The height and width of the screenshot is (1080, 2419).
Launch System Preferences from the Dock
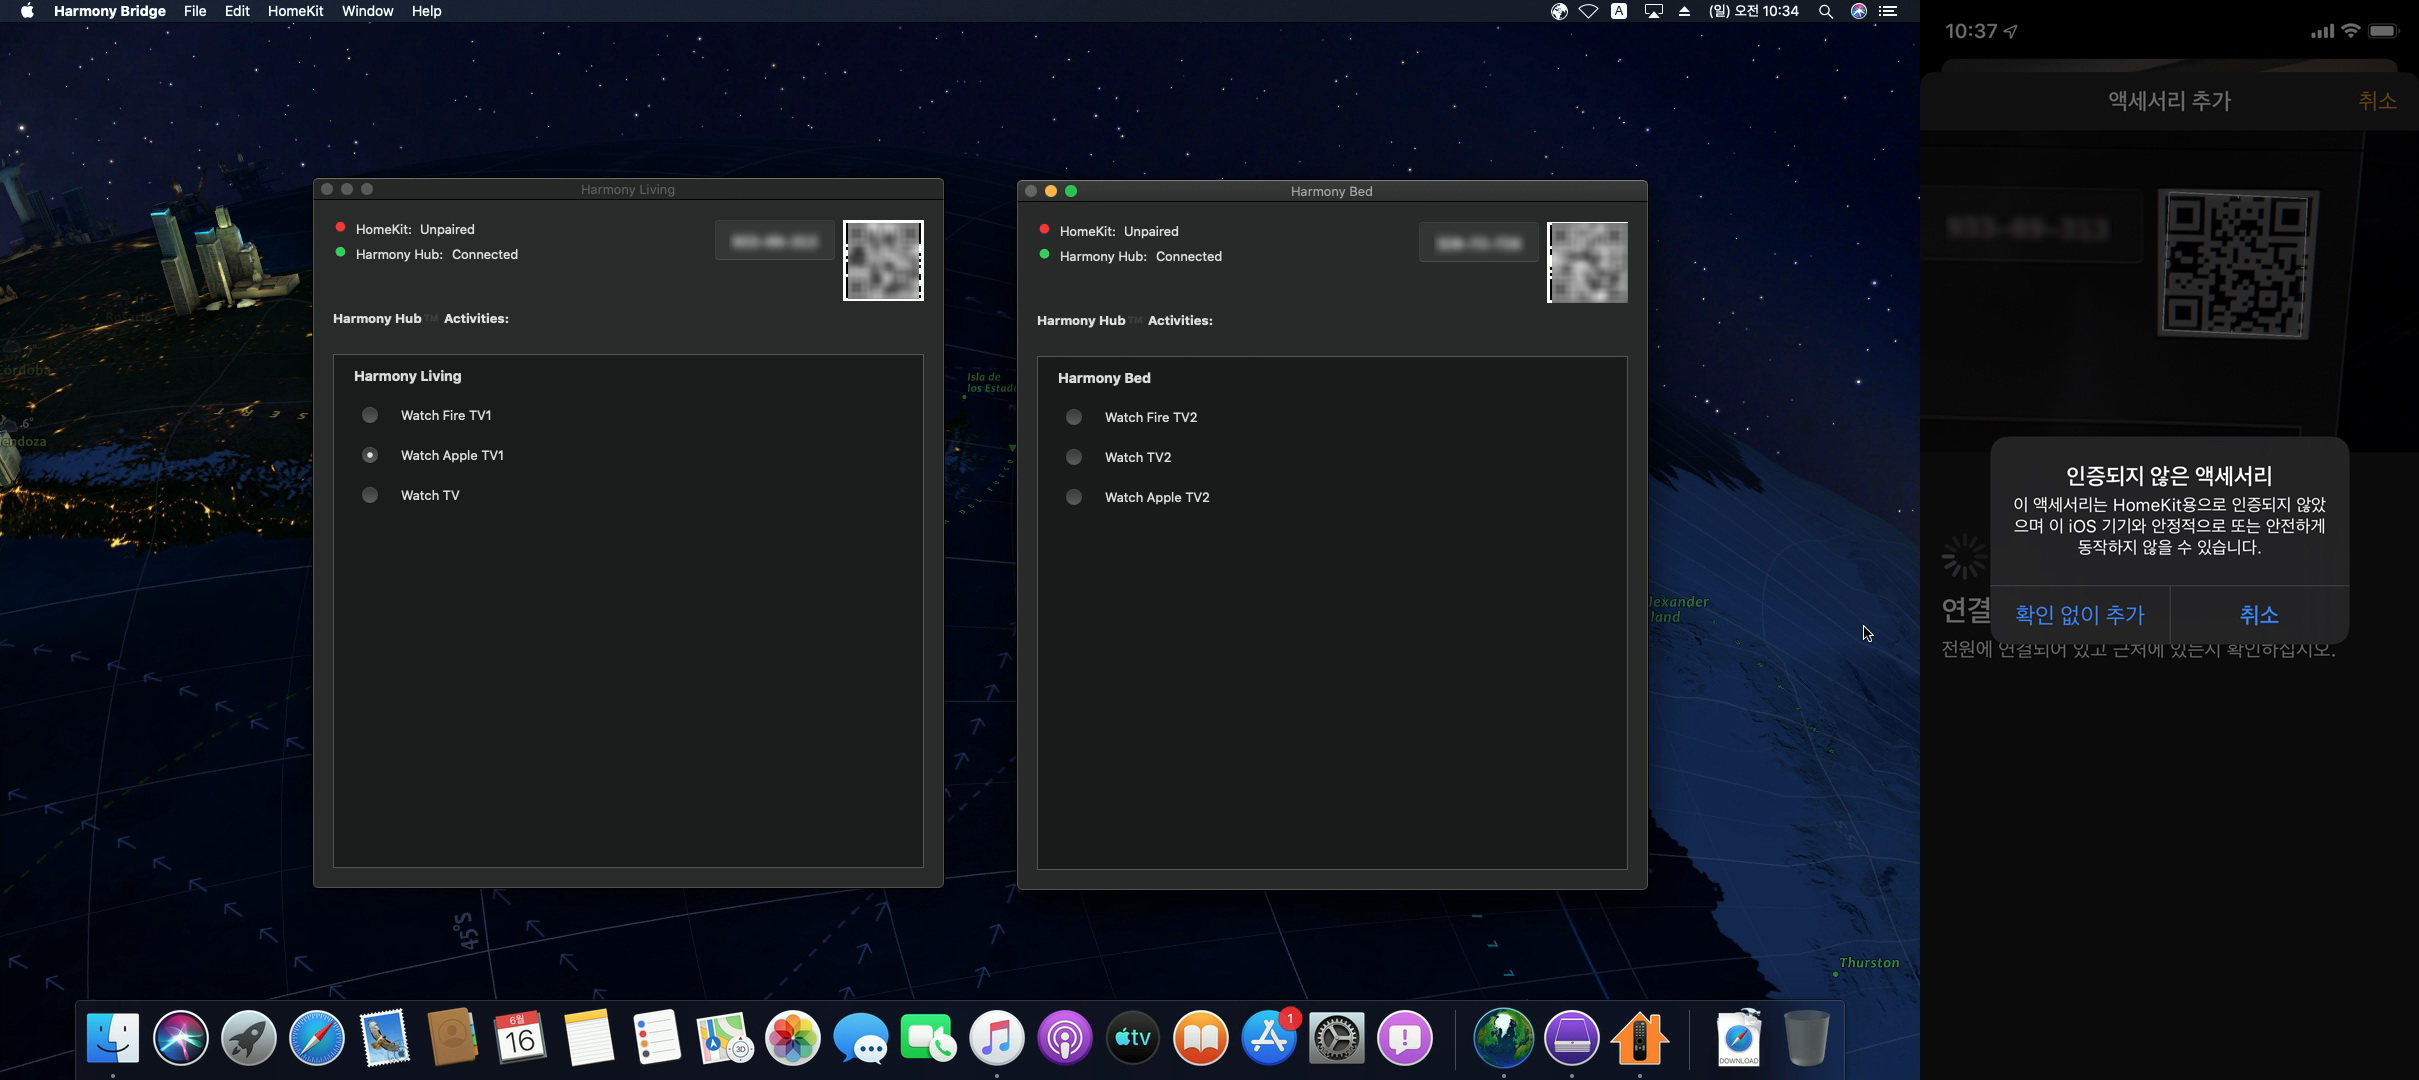[1336, 1038]
